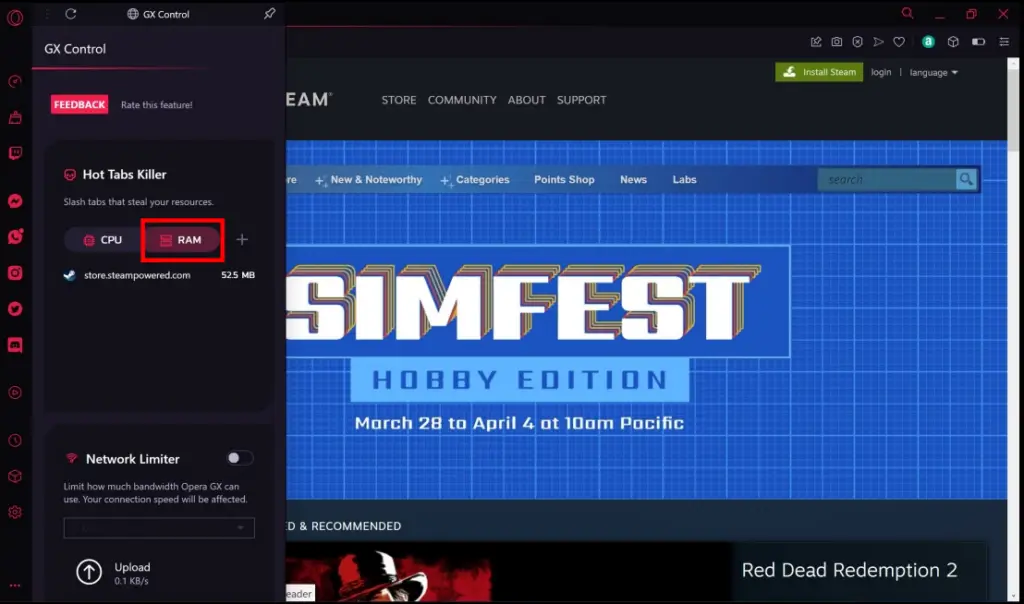Open the Points Shop tab
This screenshot has height=604, width=1024.
[x=564, y=180]
